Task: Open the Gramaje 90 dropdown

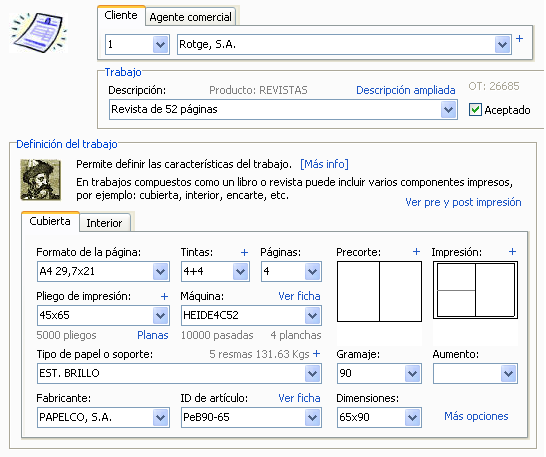Action: coord(413,374)
